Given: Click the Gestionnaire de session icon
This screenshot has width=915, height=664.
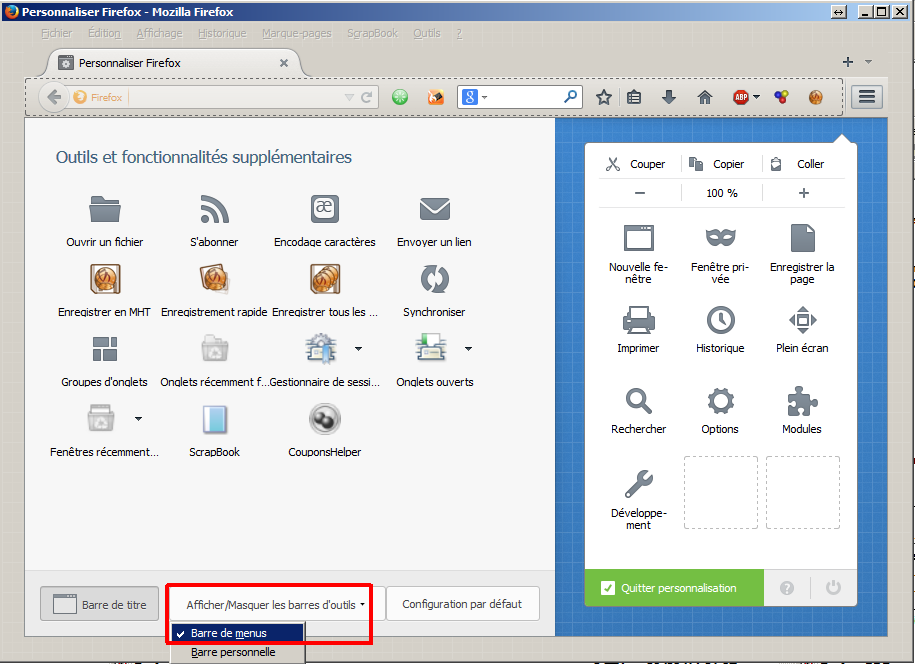Looking at the screenshot, I should point(321,349).
